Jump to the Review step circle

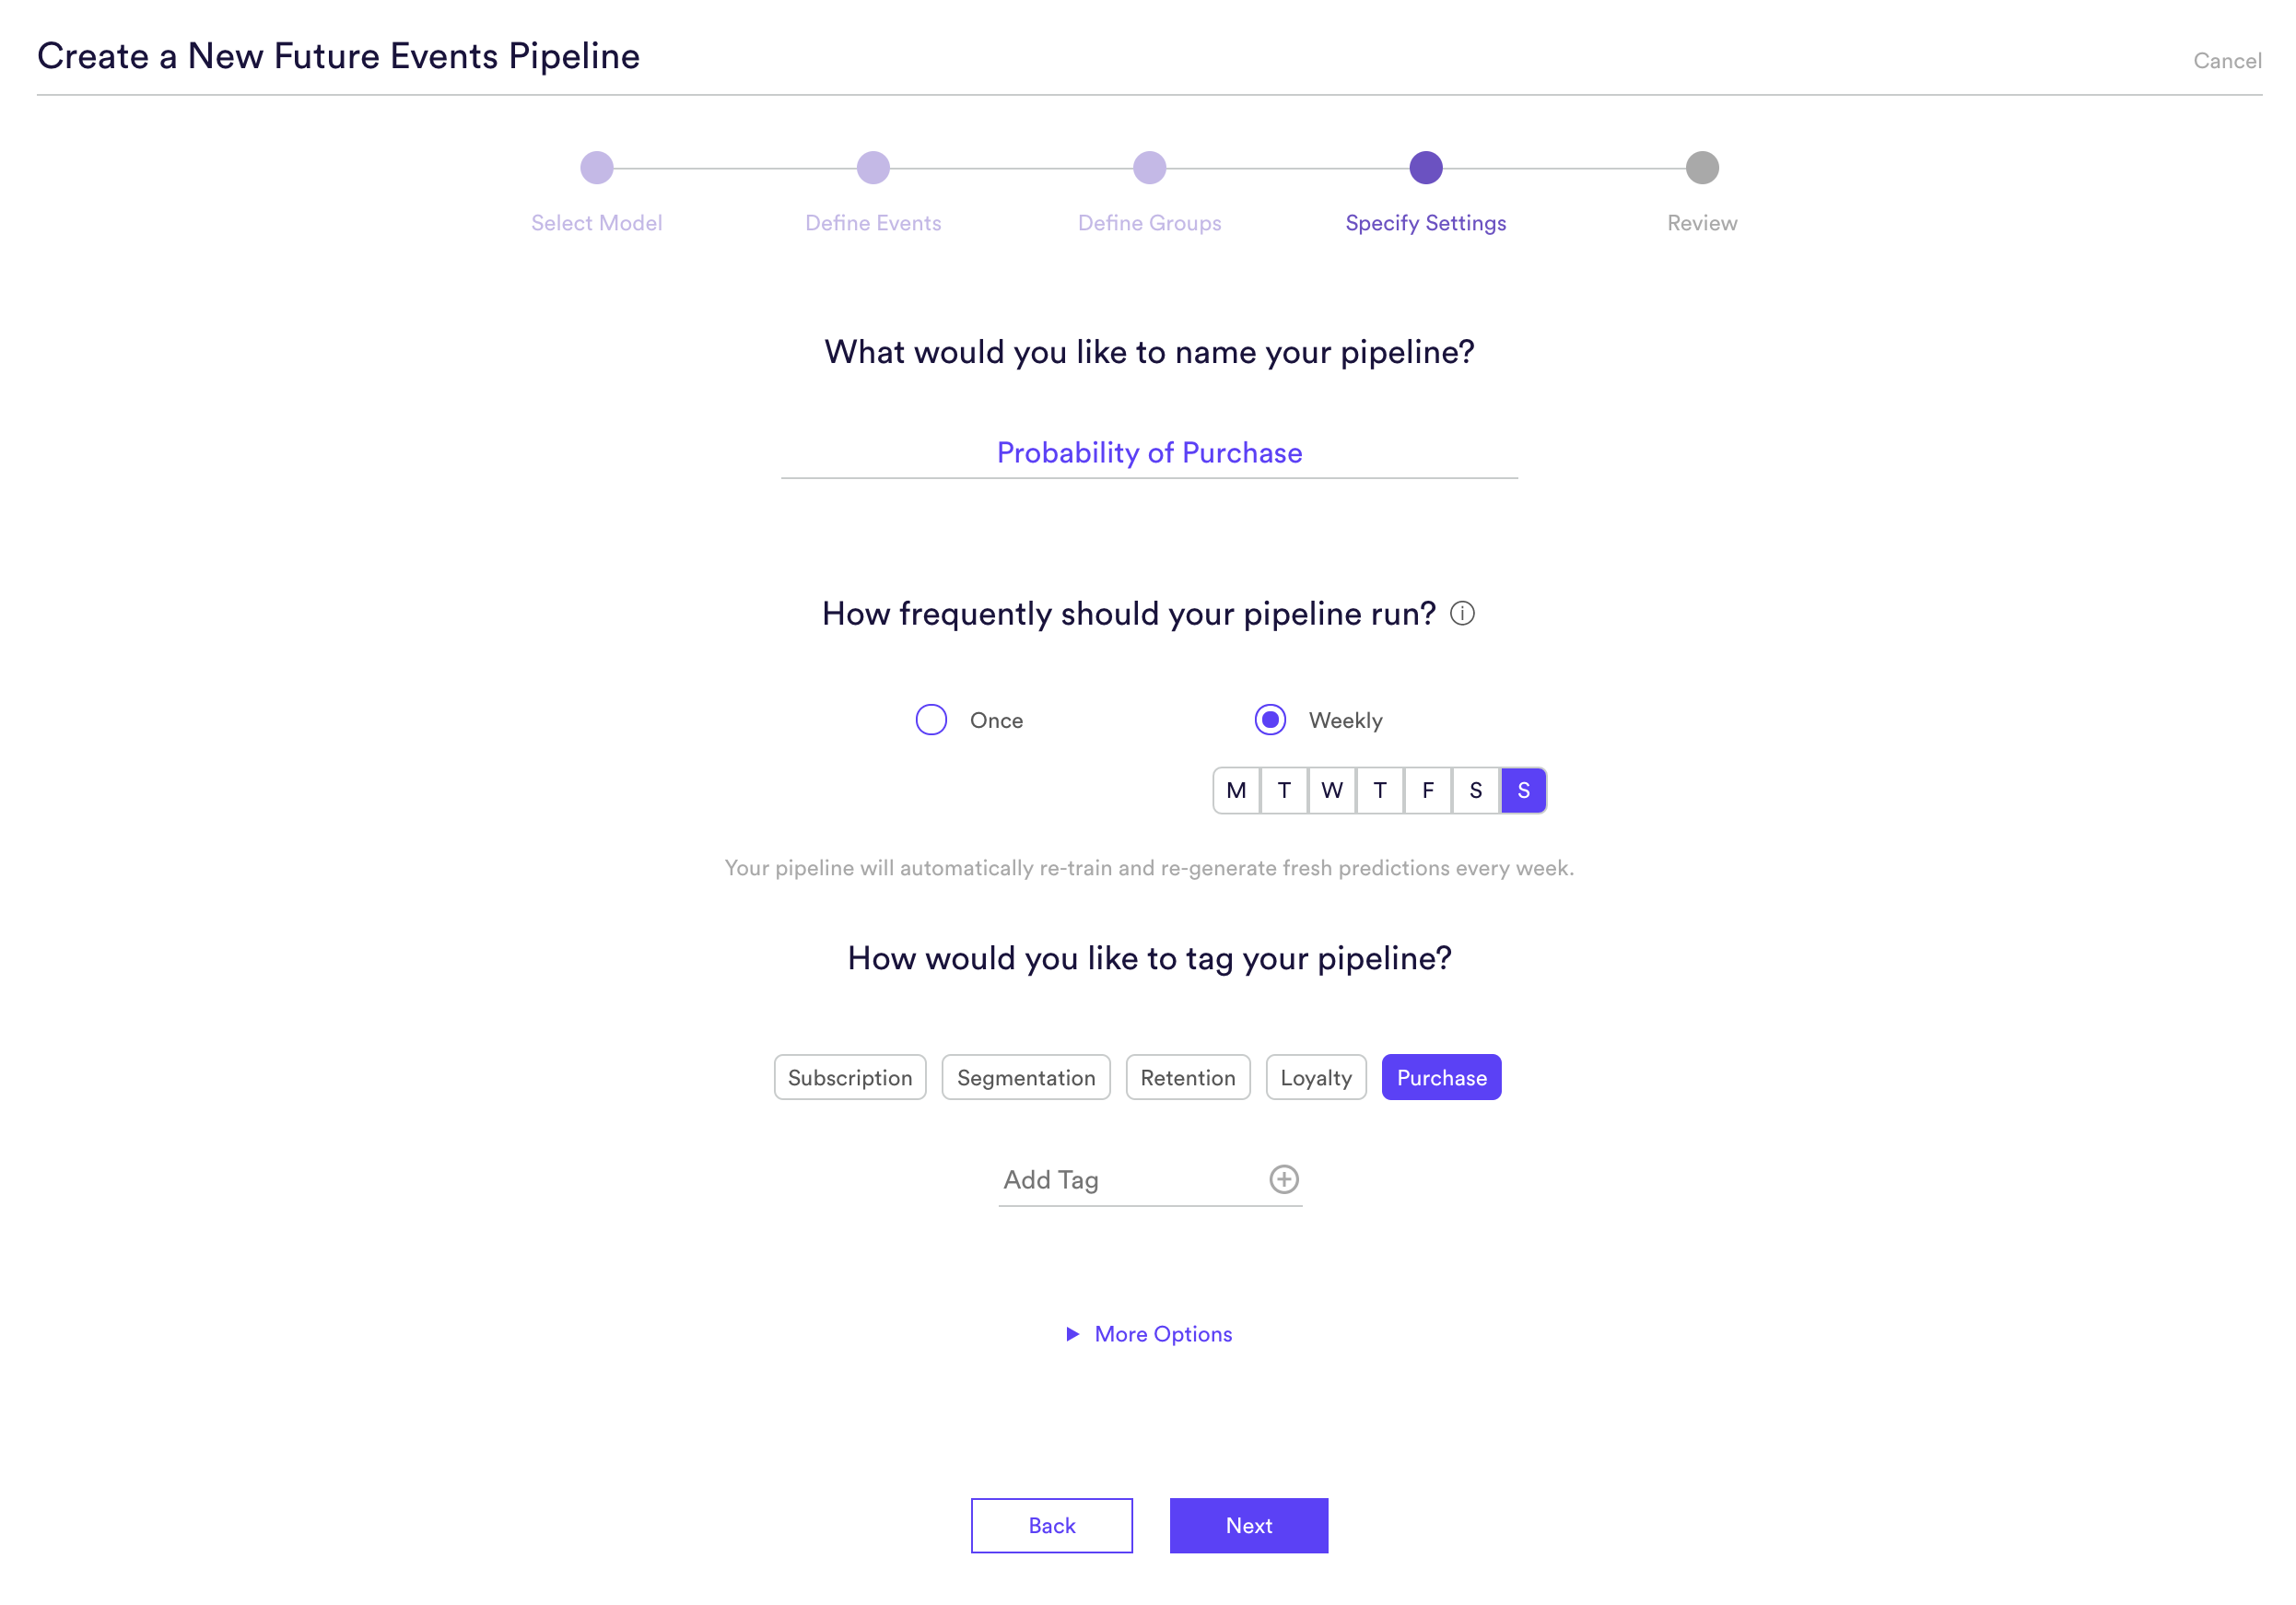pyautogui.click(x=1702, y=168)
